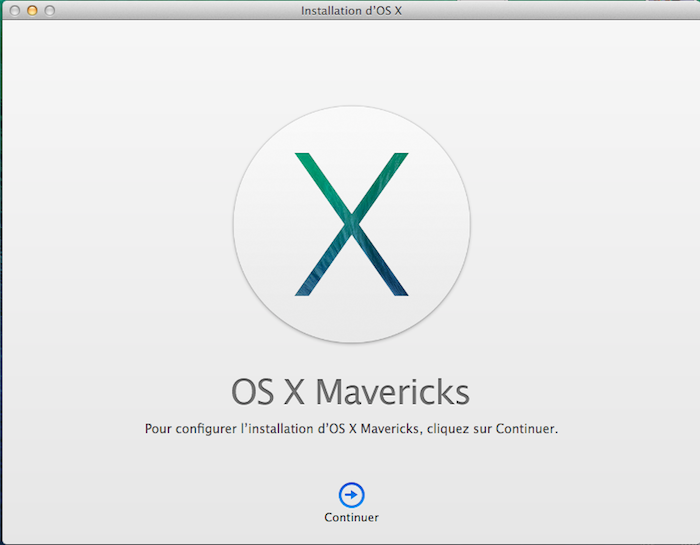Click the word "Continuer" ending the instruction sentence
Screen dimensions: 700x545
point(526,429)
